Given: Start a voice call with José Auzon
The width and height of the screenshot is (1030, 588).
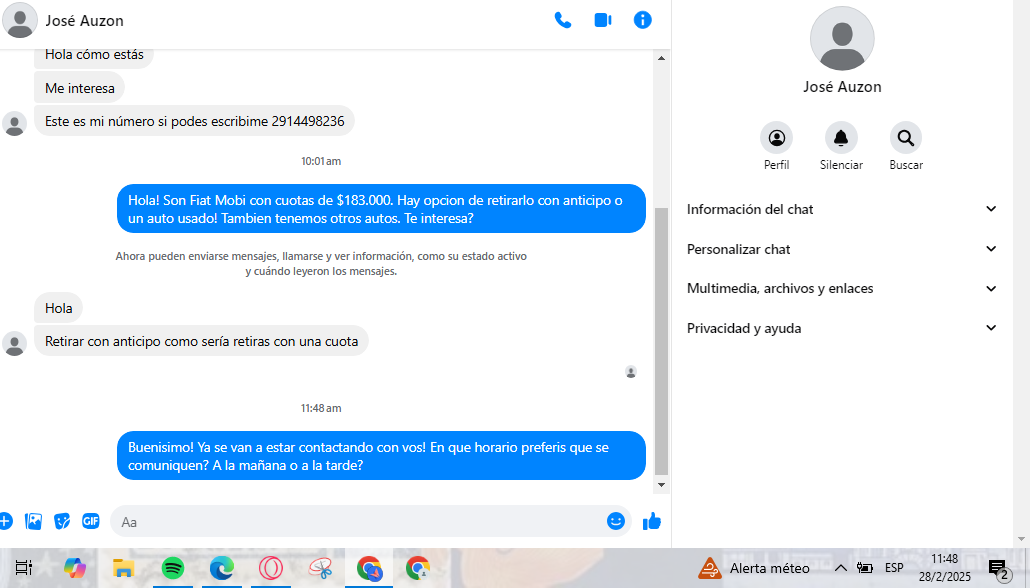Looking at the screenshot, I should (x=562, y=20).
